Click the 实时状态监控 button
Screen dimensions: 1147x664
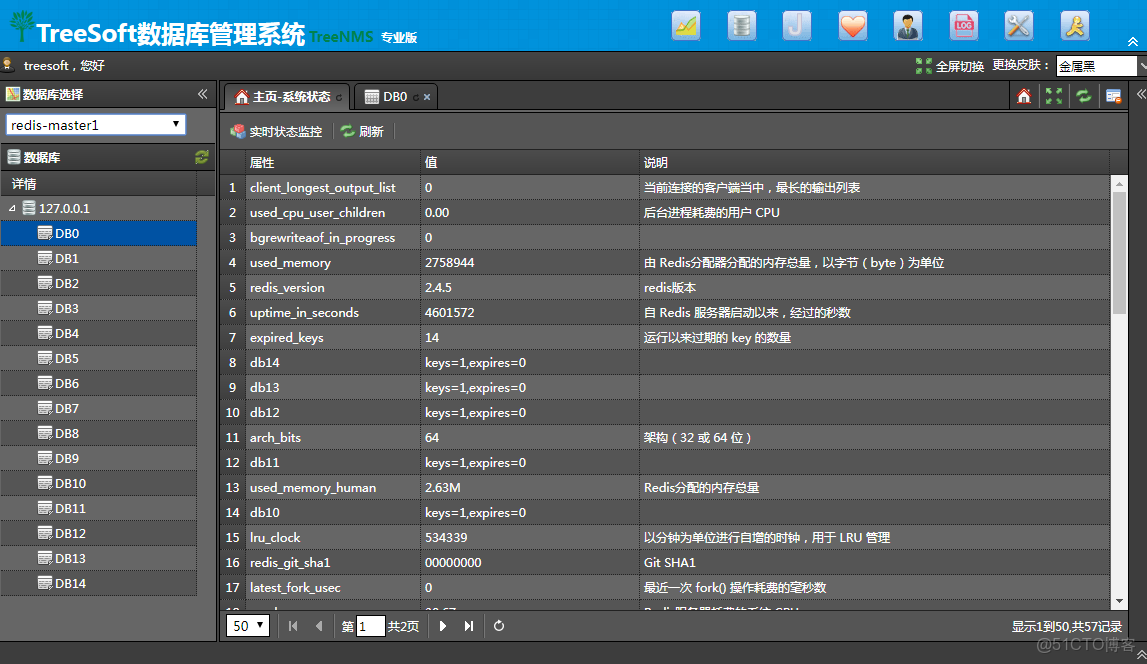[x=277, y=131]
